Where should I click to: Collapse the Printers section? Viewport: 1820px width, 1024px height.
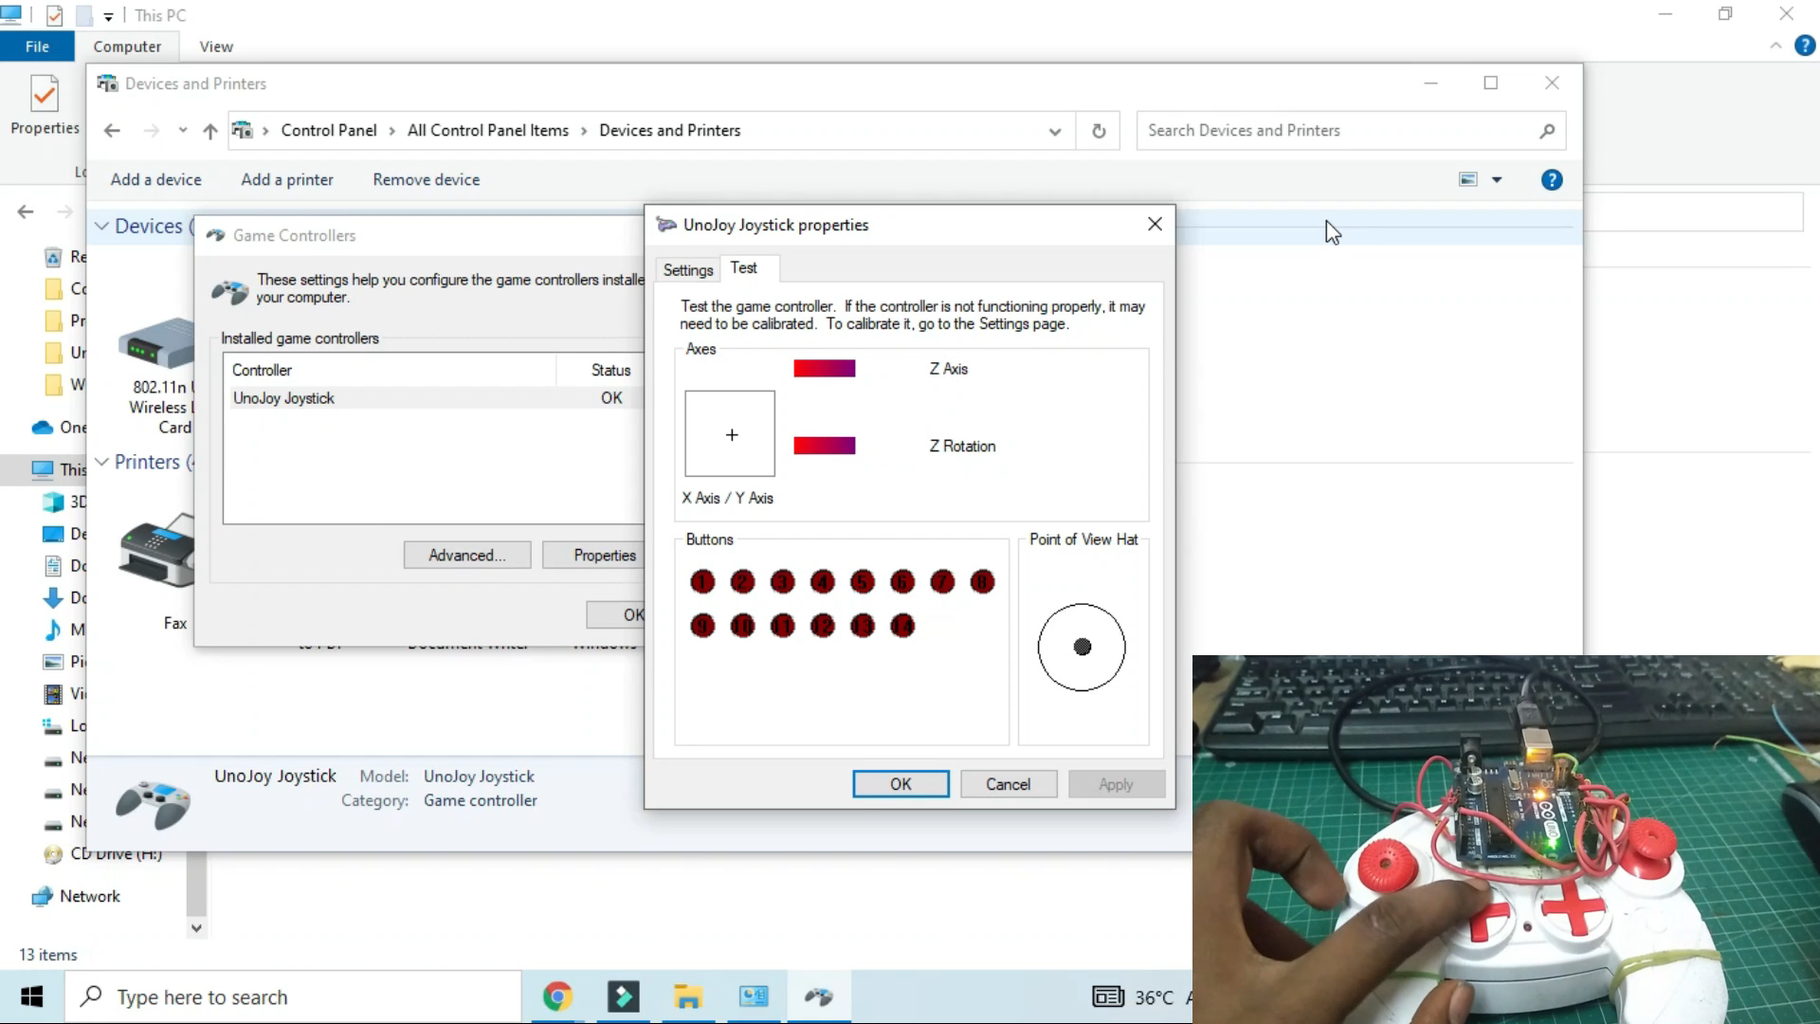pos(101,462)
